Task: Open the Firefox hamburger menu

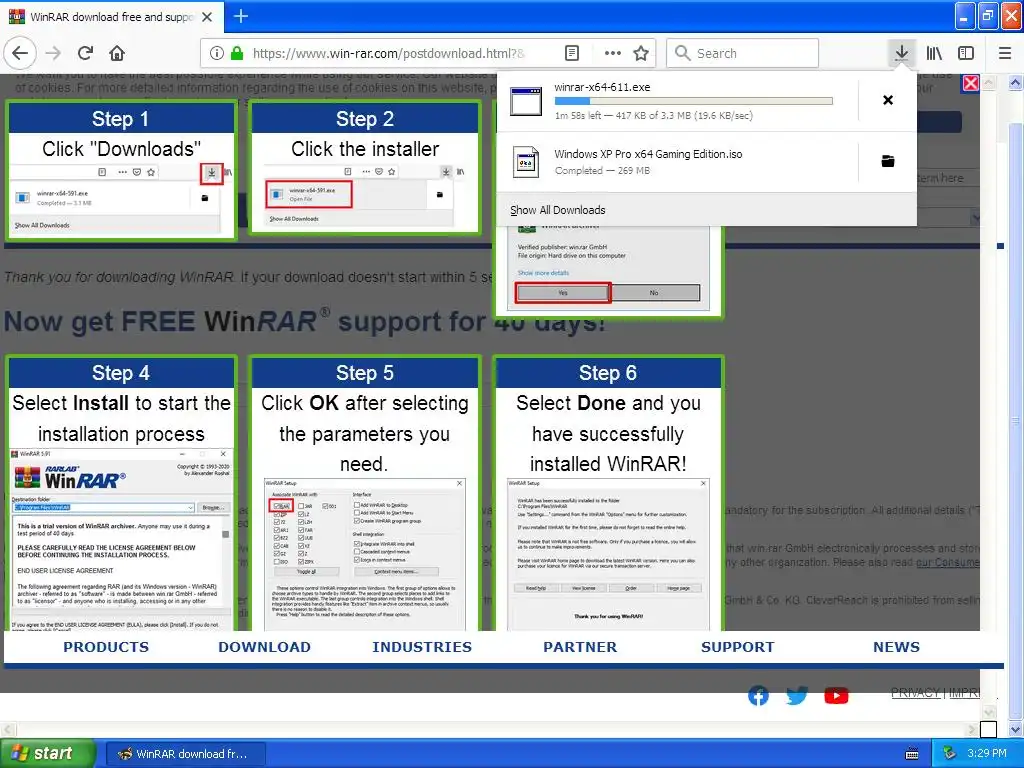Action: (1005, 53)
